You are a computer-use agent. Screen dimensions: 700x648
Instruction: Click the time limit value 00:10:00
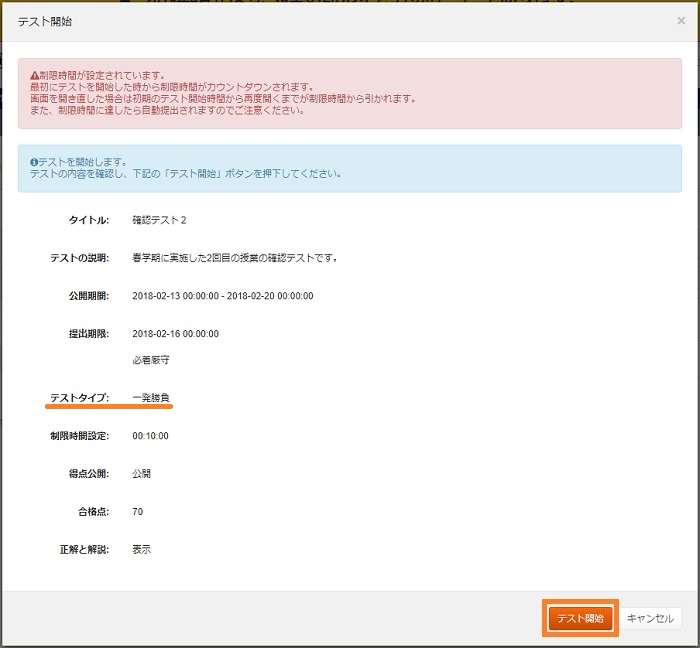coord(150,435)
